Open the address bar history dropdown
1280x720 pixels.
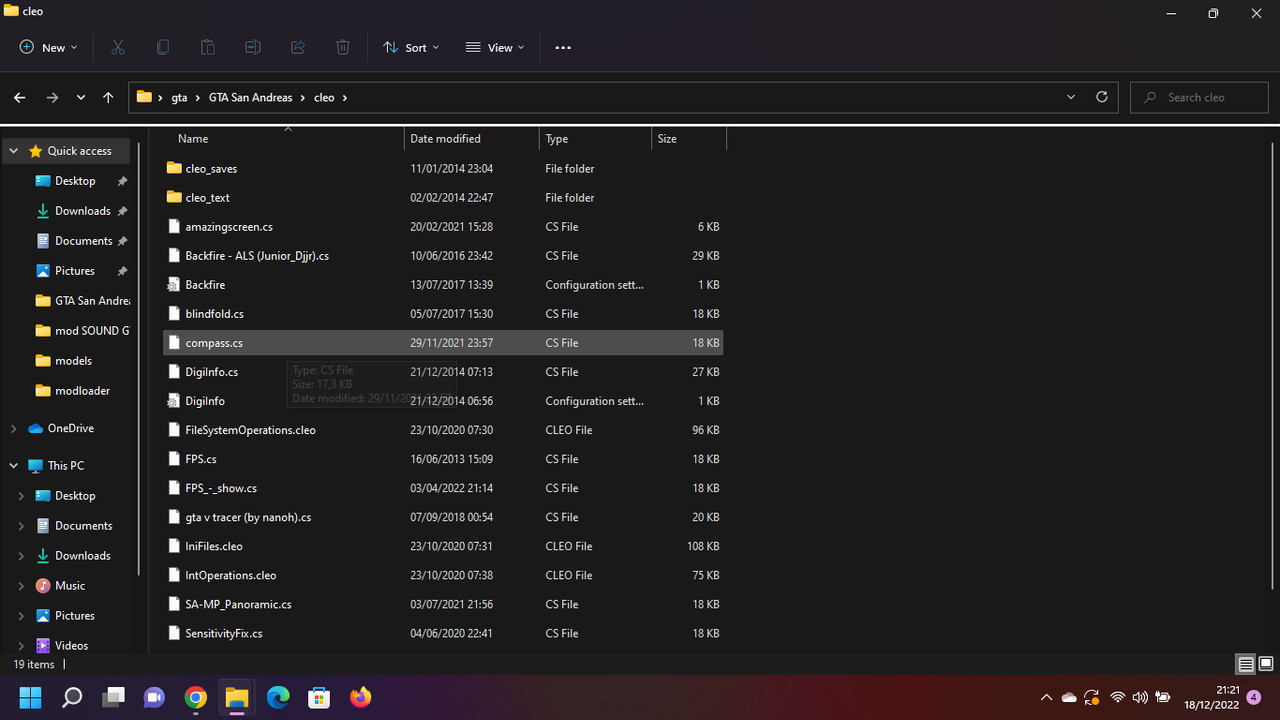pyautogui.click(x=1071, y=97)
